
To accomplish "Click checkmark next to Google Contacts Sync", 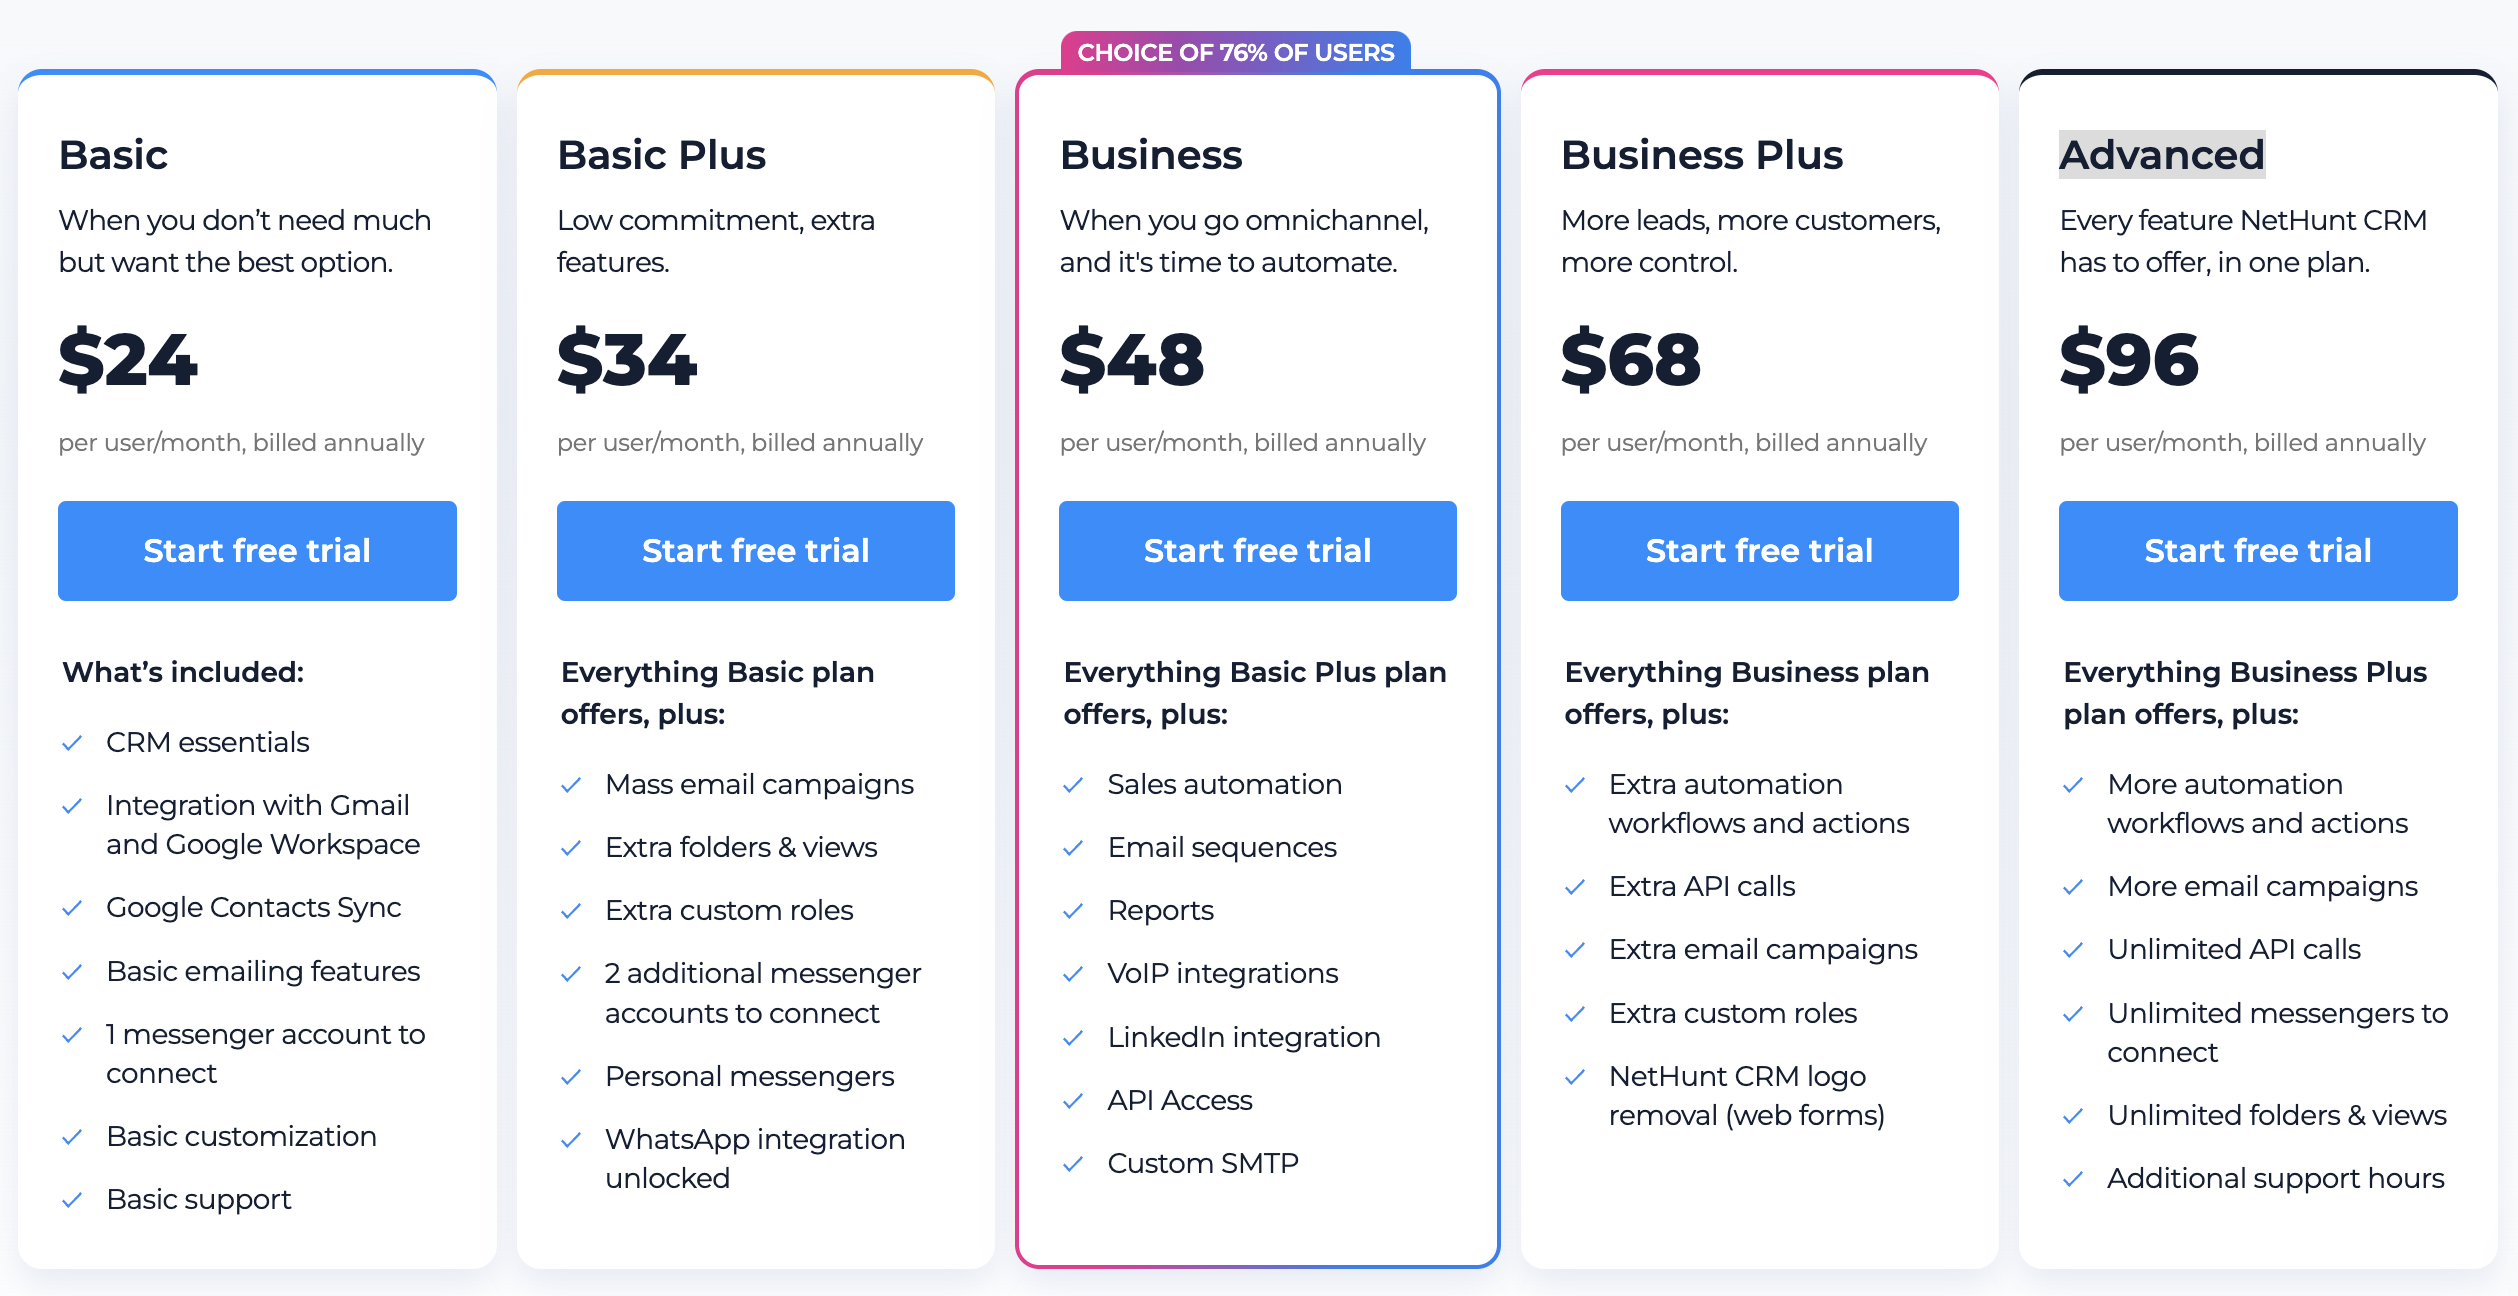I will point(72,908).
